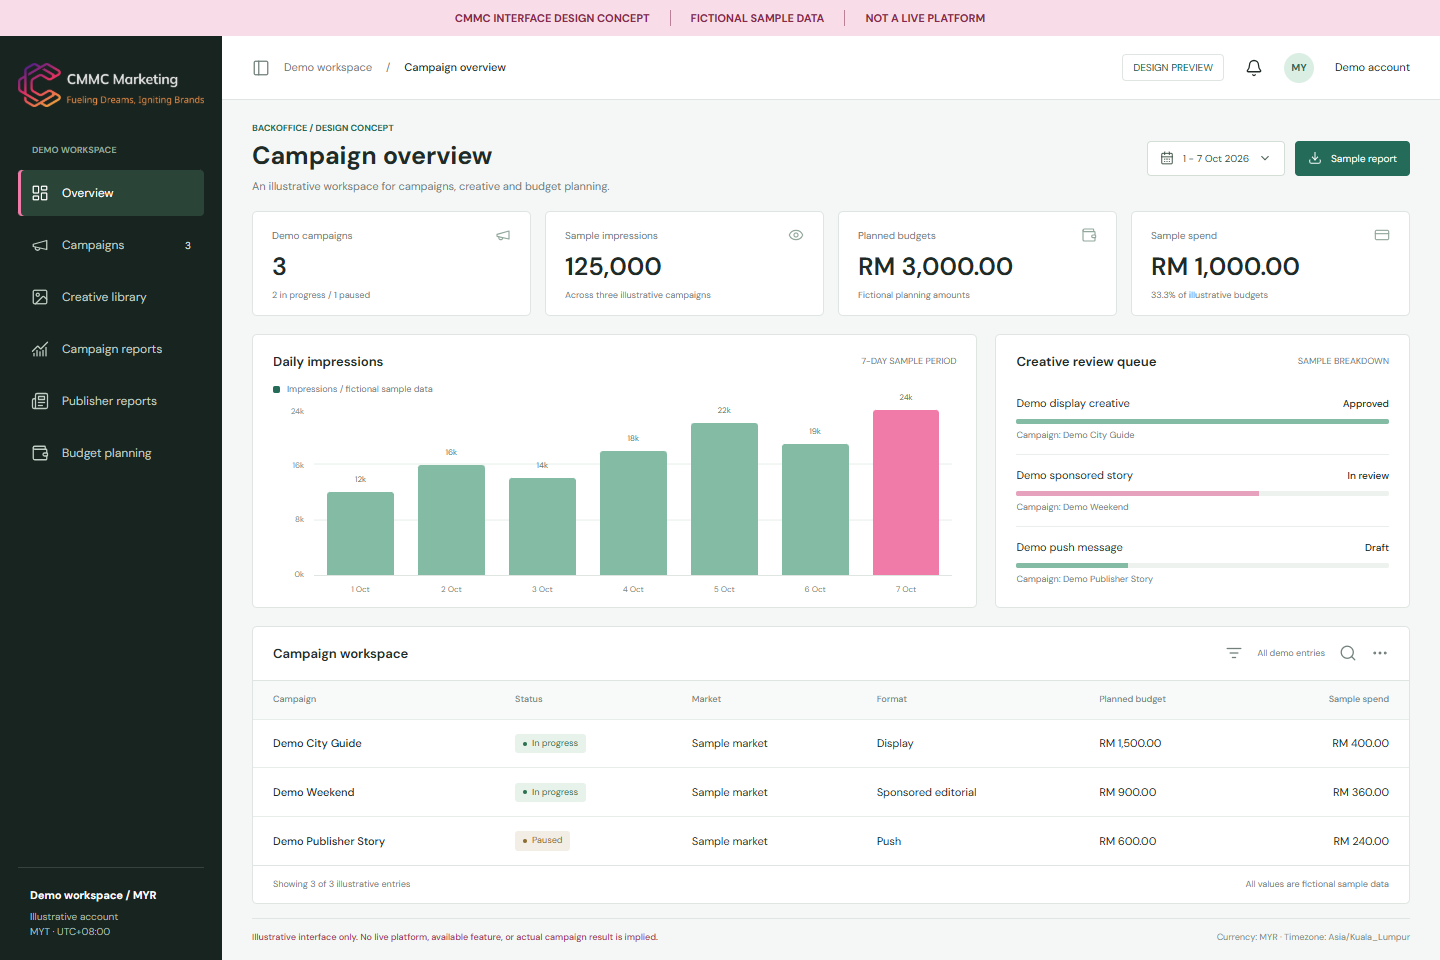The height and width of the screenshot is (960, 1440).
Task: Click the card icon on Sample spend card
Action: point(1382,235)
